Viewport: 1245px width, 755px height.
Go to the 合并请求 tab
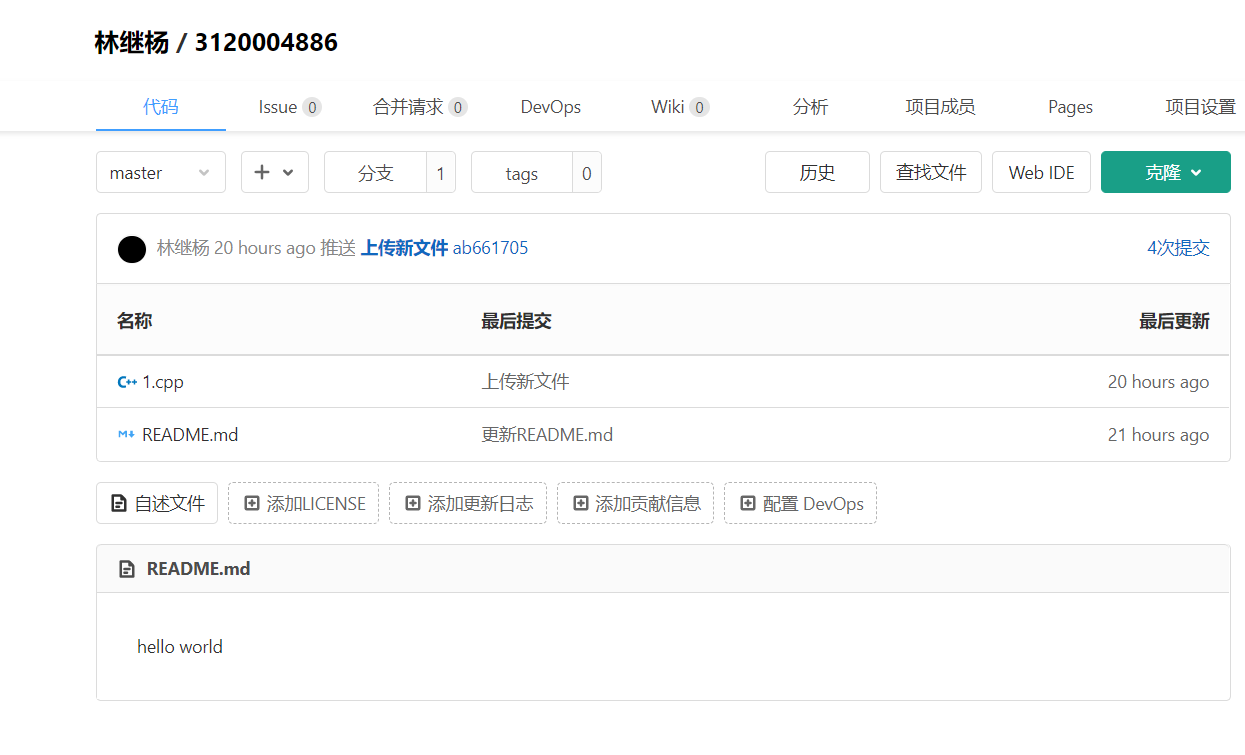(x=420, y=107)
